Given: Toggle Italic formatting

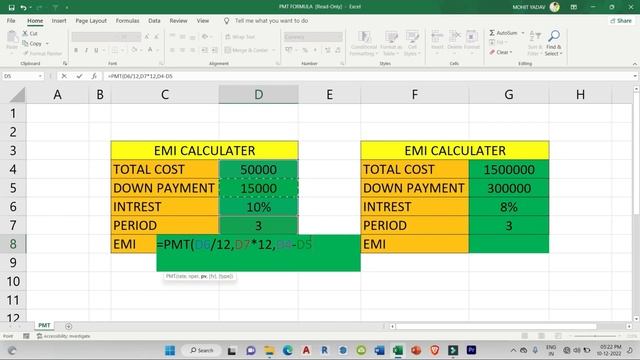Looking at the screenshot, I should pyautogui.click(x=86, y=50).
